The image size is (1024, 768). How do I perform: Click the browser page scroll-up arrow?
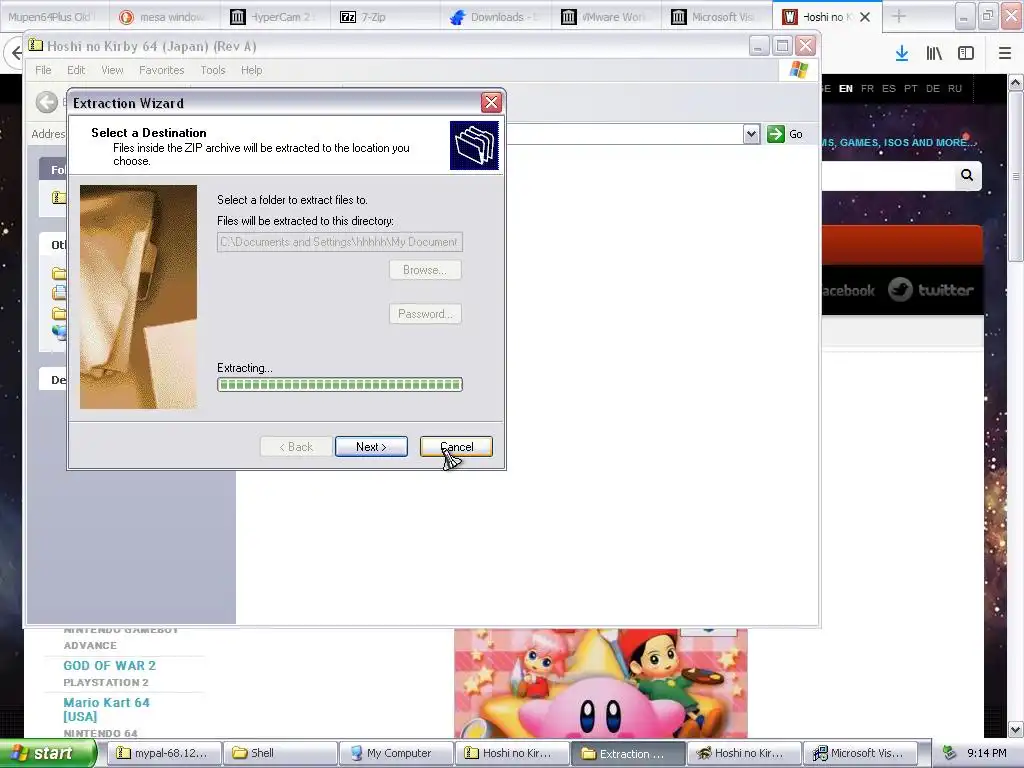1015,82
